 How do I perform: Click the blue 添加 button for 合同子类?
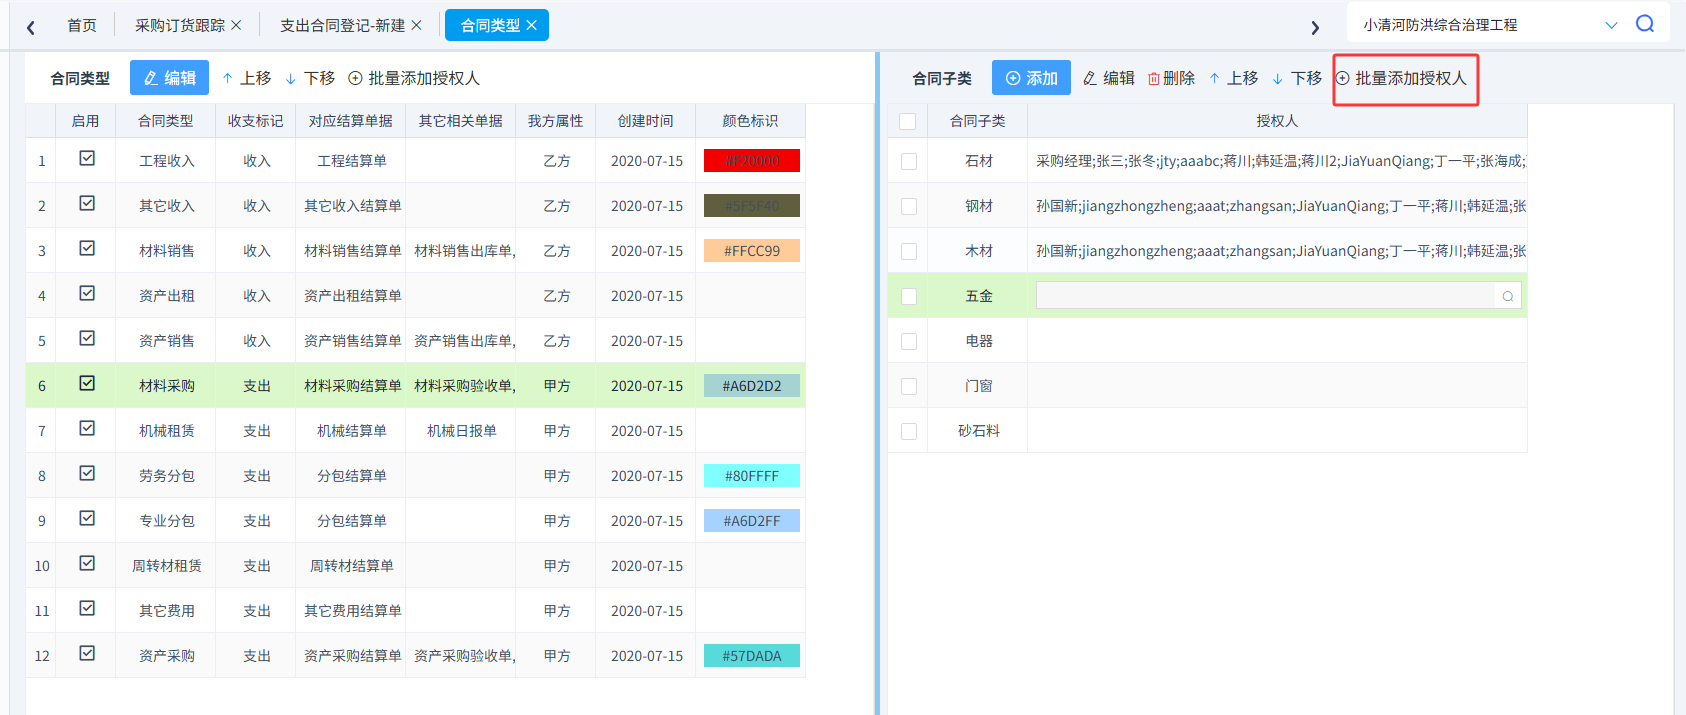(x=1031, y=78)
